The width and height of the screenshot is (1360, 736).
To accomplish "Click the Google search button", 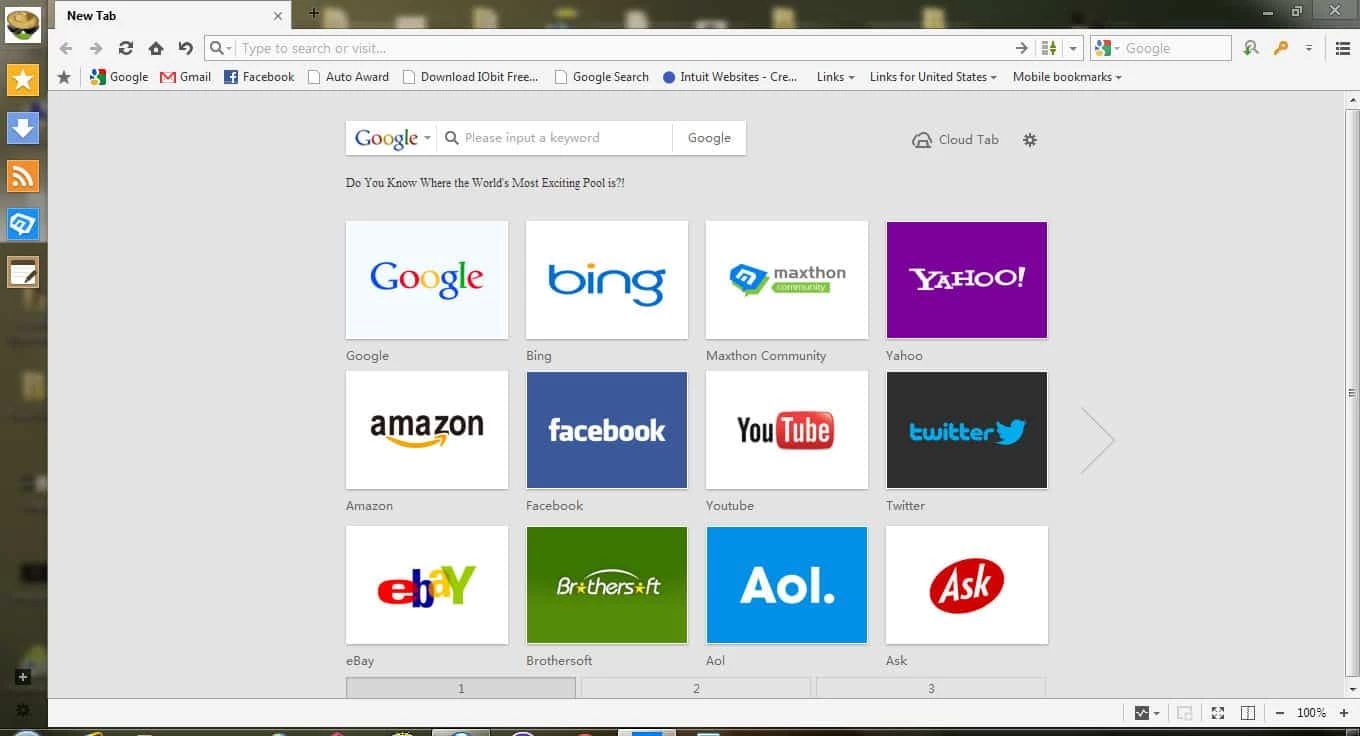I will coord(709,138).
